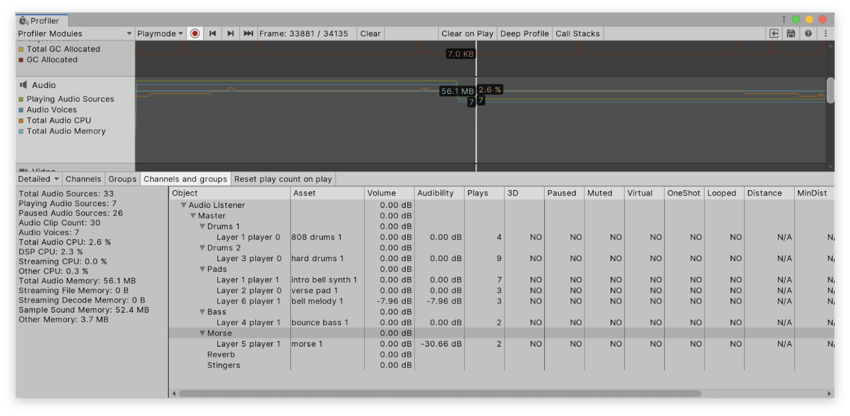Open the Profiler Modules dropdown
Screen dimensions: 850x416
coord(75,34)
